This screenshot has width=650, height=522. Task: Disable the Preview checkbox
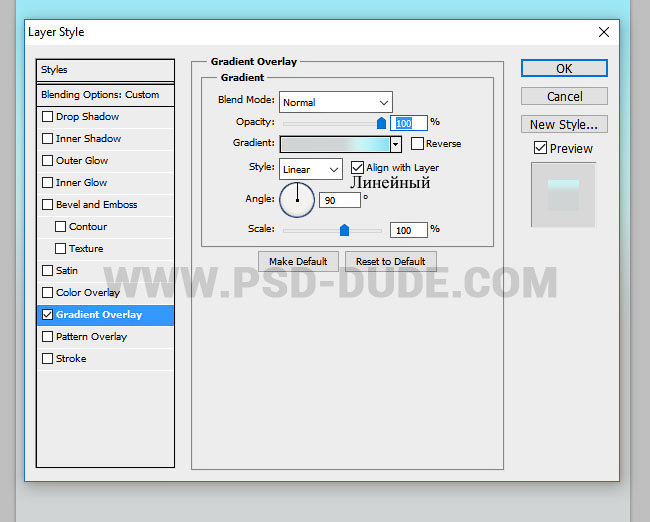click(x=540, y=148)
